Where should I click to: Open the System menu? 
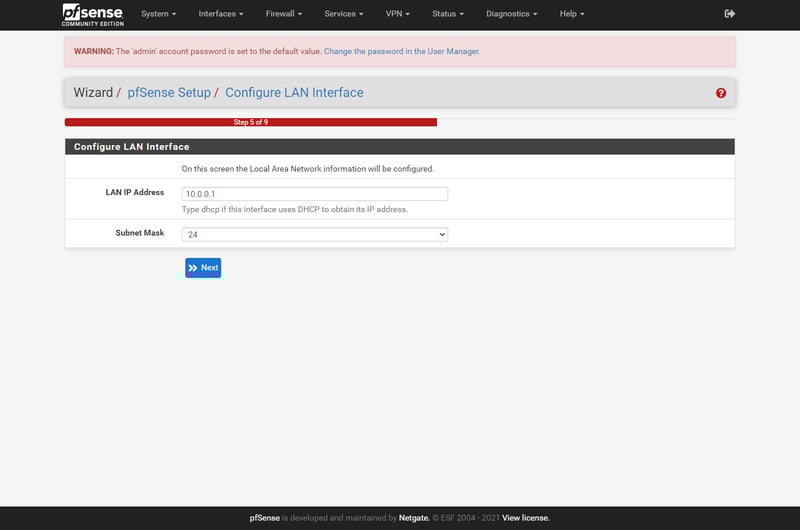(159, 14)
